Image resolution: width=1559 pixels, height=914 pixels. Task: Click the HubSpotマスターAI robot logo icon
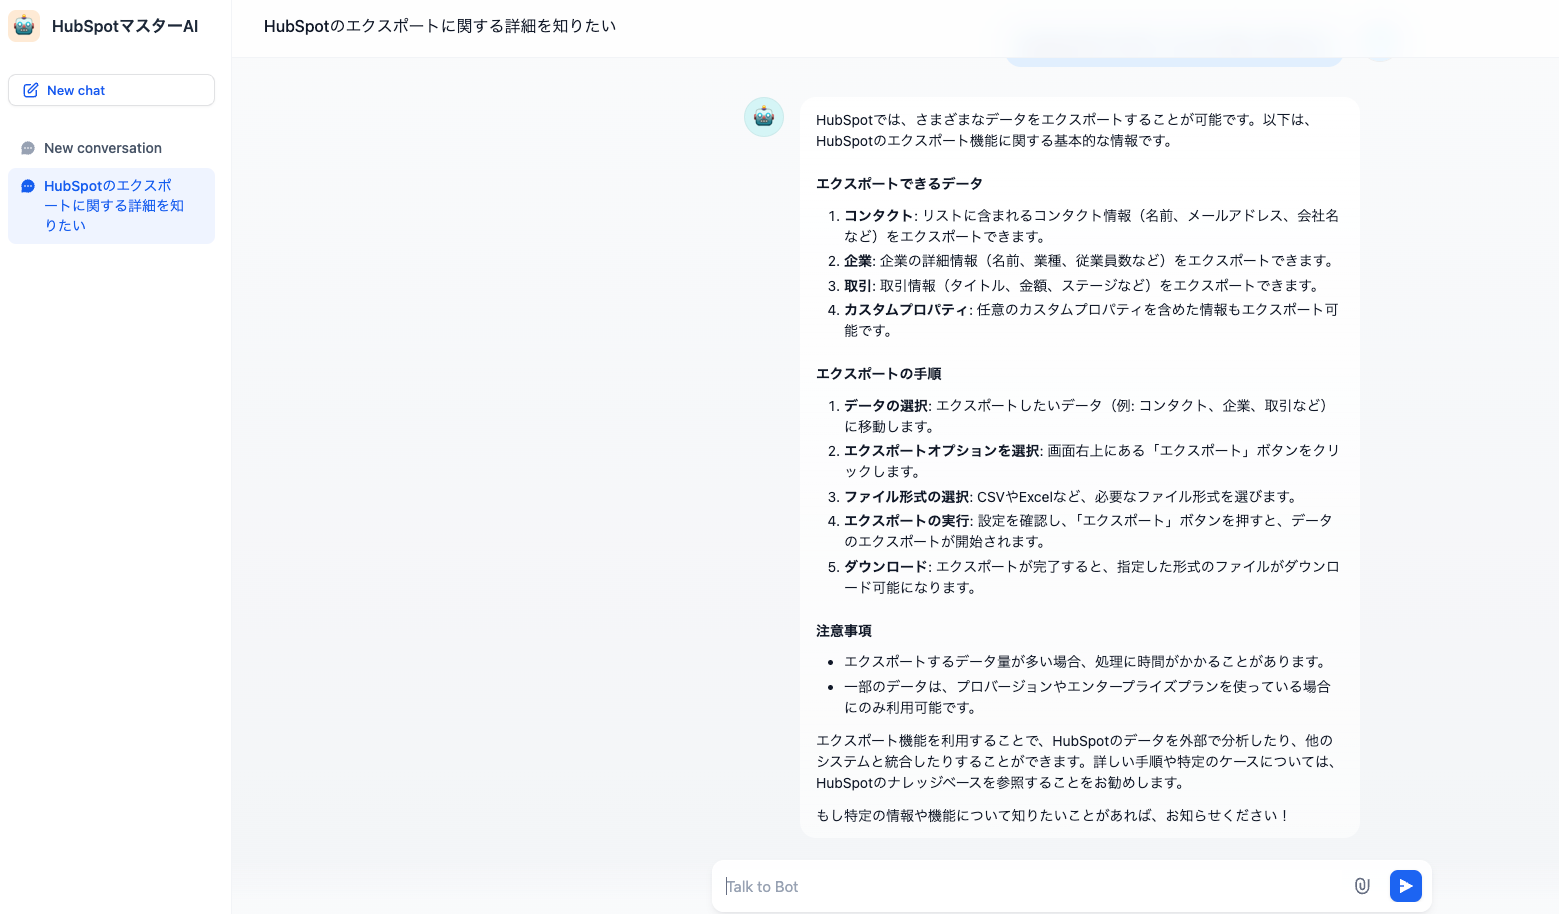24,26
